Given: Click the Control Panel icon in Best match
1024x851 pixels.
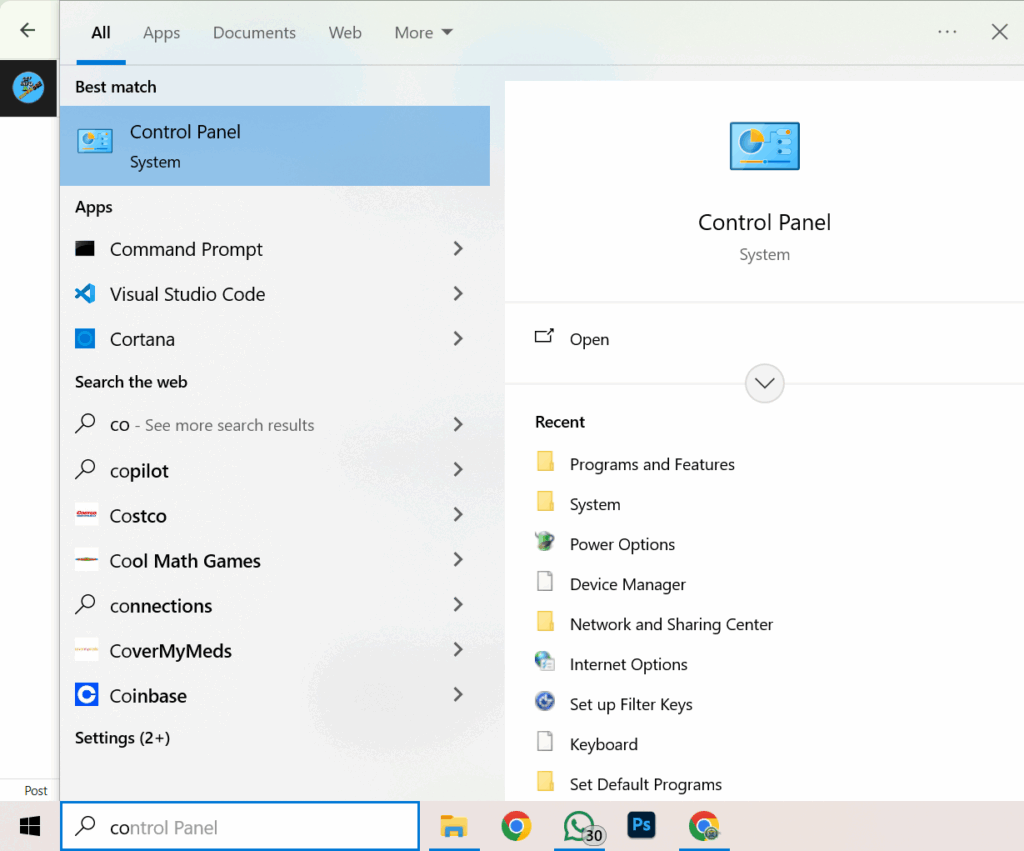Looking at the screenshot, I should 95,140.
